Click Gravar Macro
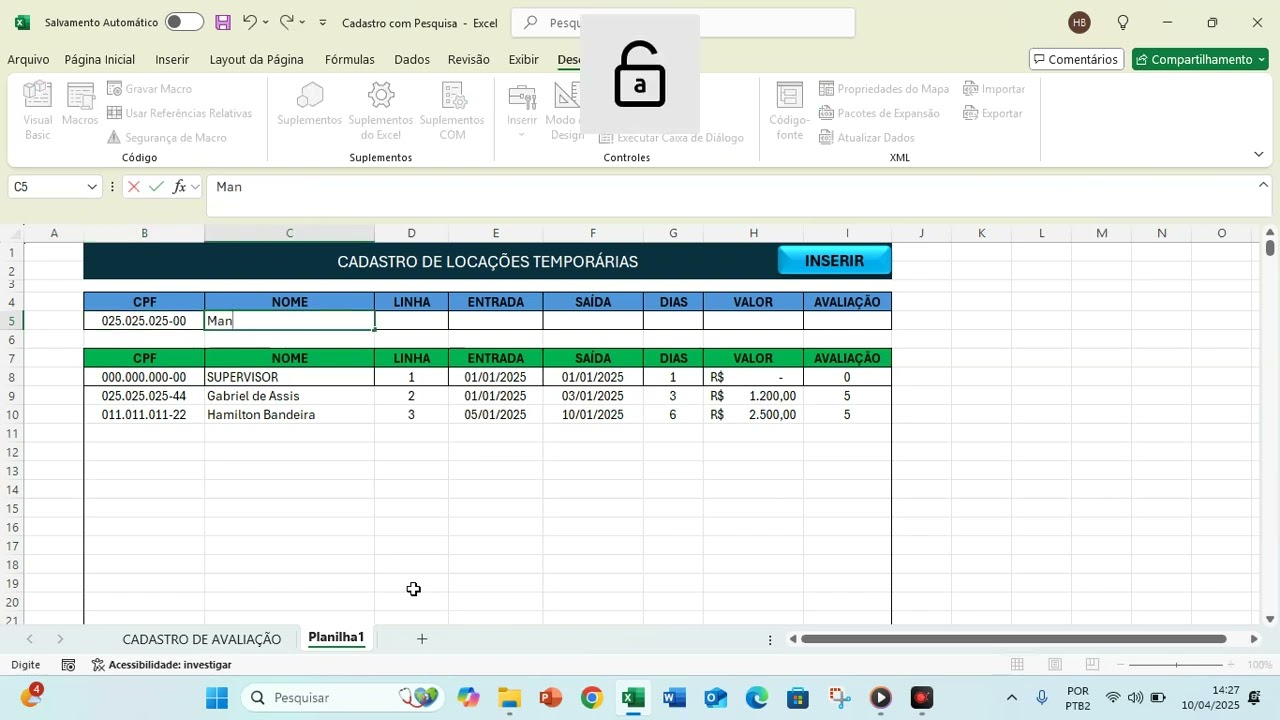This screenshot has height=720, width=1280. [149, 89]
